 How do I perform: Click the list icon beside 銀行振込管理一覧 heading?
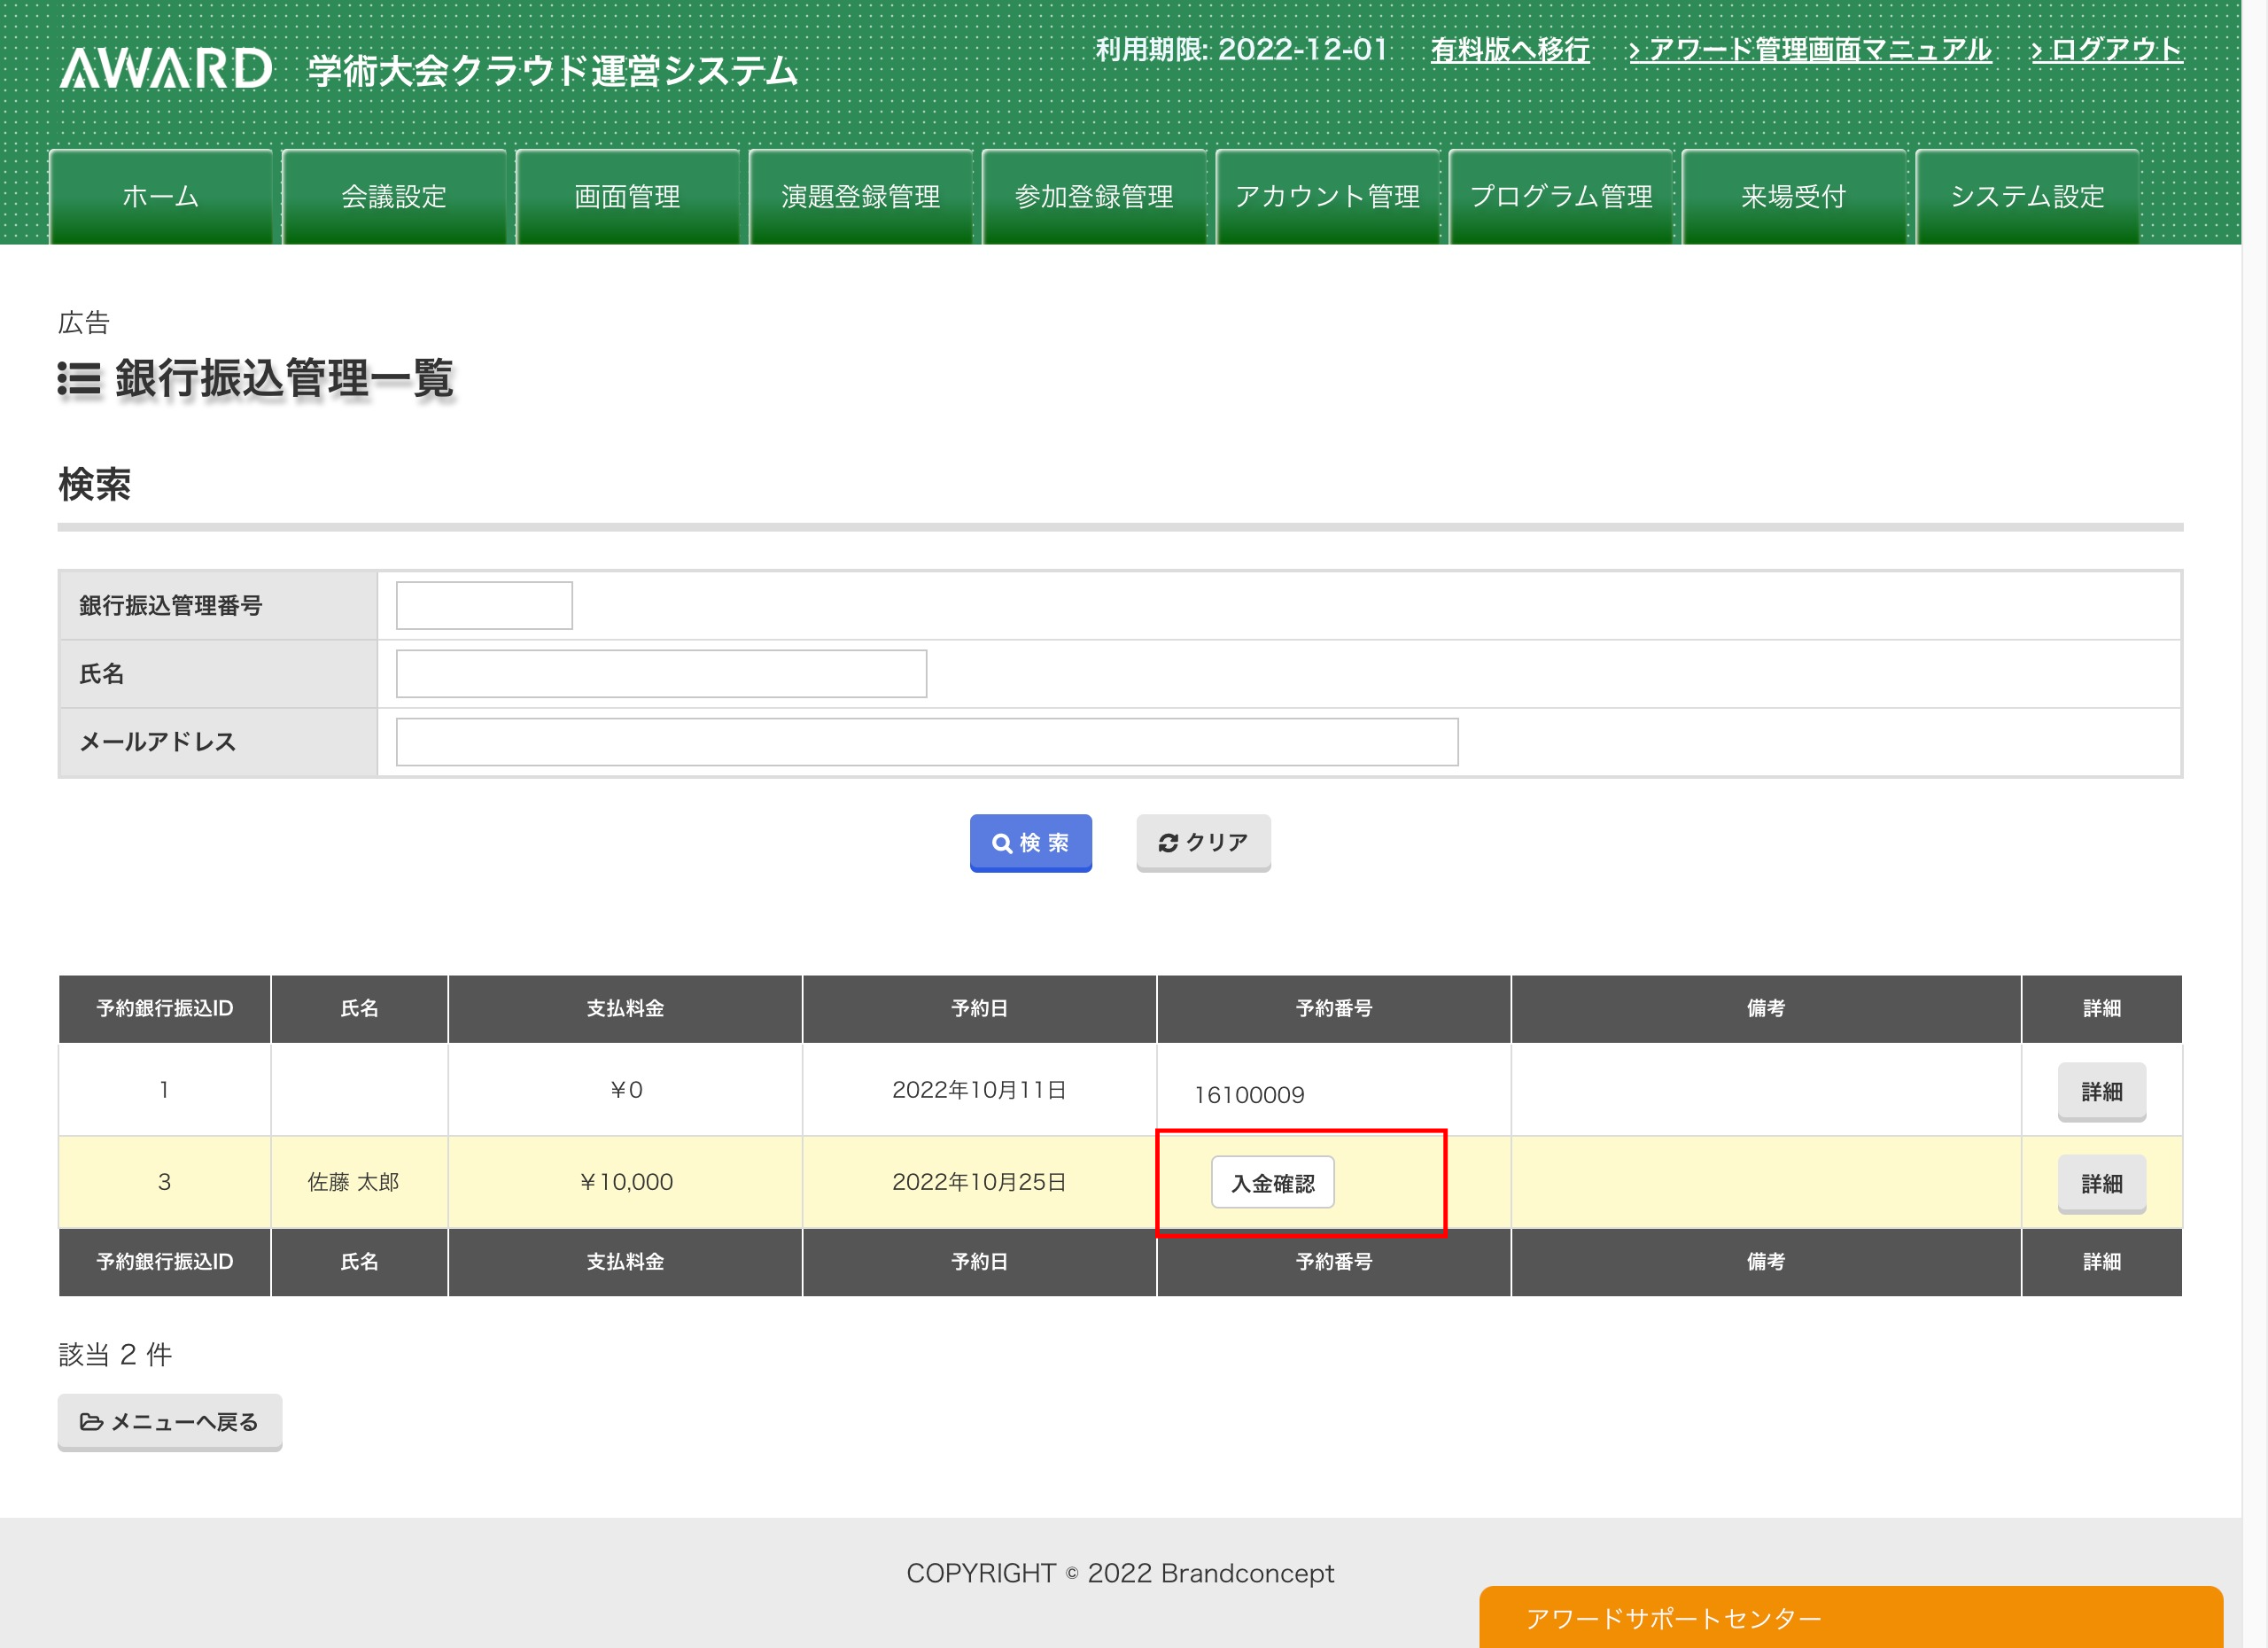(x=79, y=379)
